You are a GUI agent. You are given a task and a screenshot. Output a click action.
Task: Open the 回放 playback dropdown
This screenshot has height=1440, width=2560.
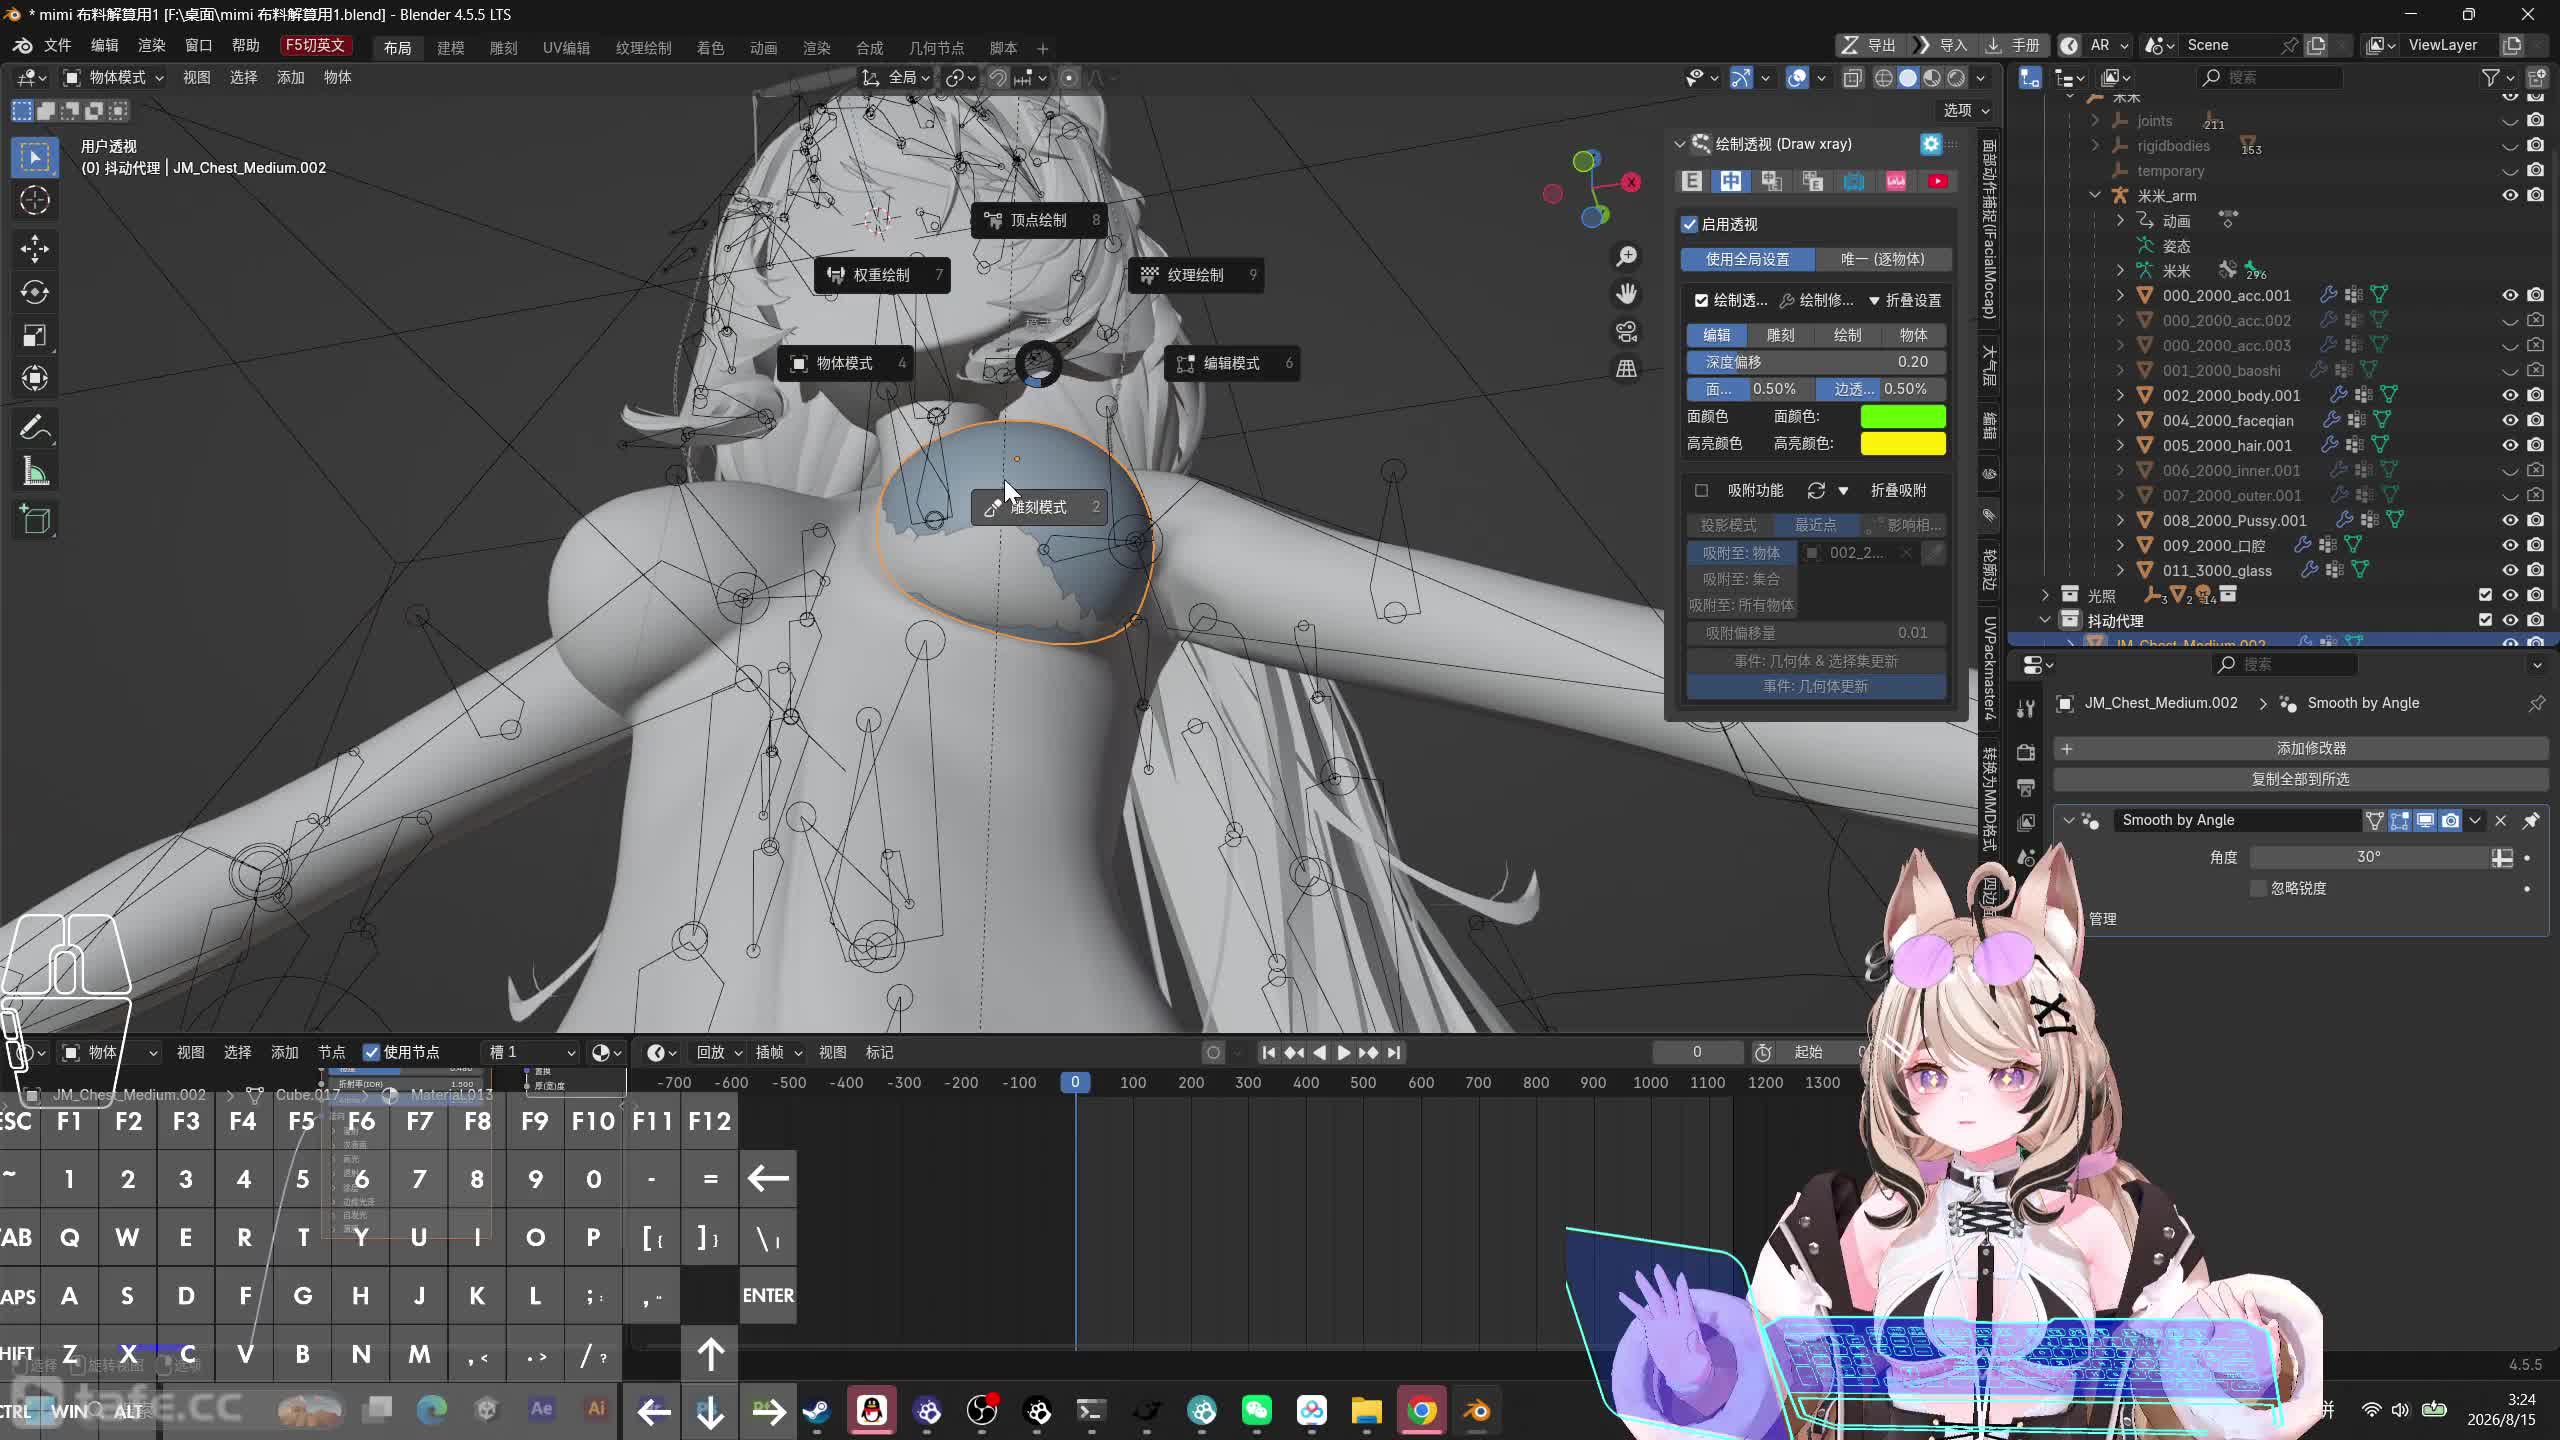[x=718, y=1052]
